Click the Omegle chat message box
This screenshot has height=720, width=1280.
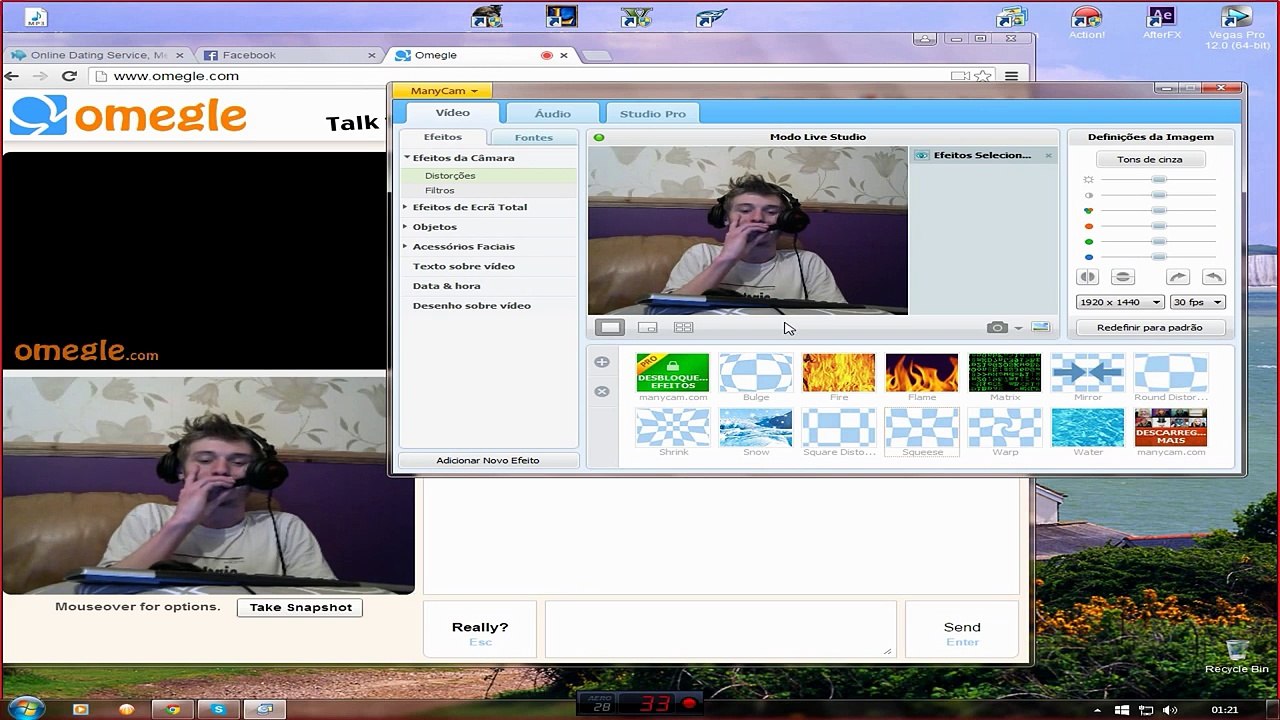pyautogui.click(x=720, y=629)
